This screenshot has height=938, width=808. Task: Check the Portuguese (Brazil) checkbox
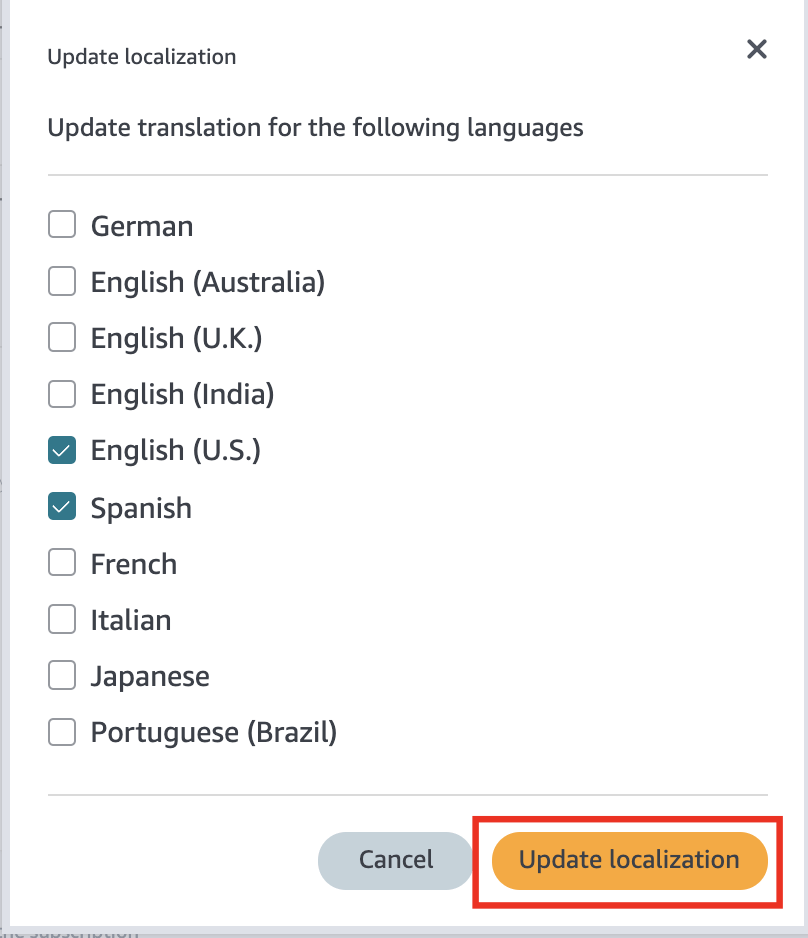click(61, 732)
